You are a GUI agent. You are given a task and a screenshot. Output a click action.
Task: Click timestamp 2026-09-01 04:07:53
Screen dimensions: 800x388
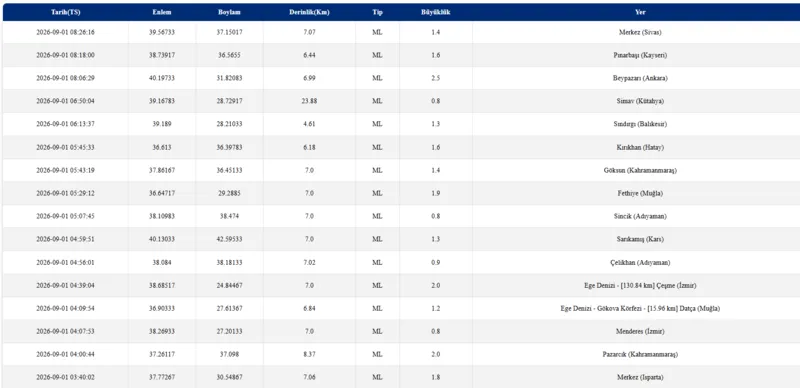tap(65, 331)
